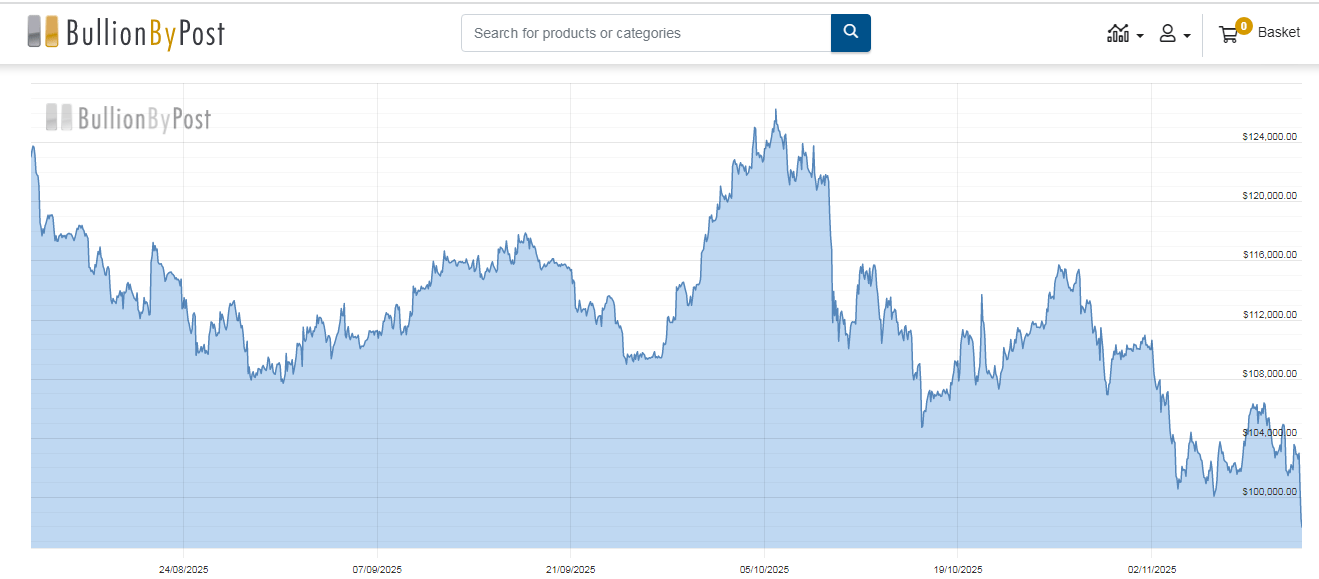Click the $100,000.00 price axis label
Viewport: 1319px width, 579px height.
[1269, 492]
